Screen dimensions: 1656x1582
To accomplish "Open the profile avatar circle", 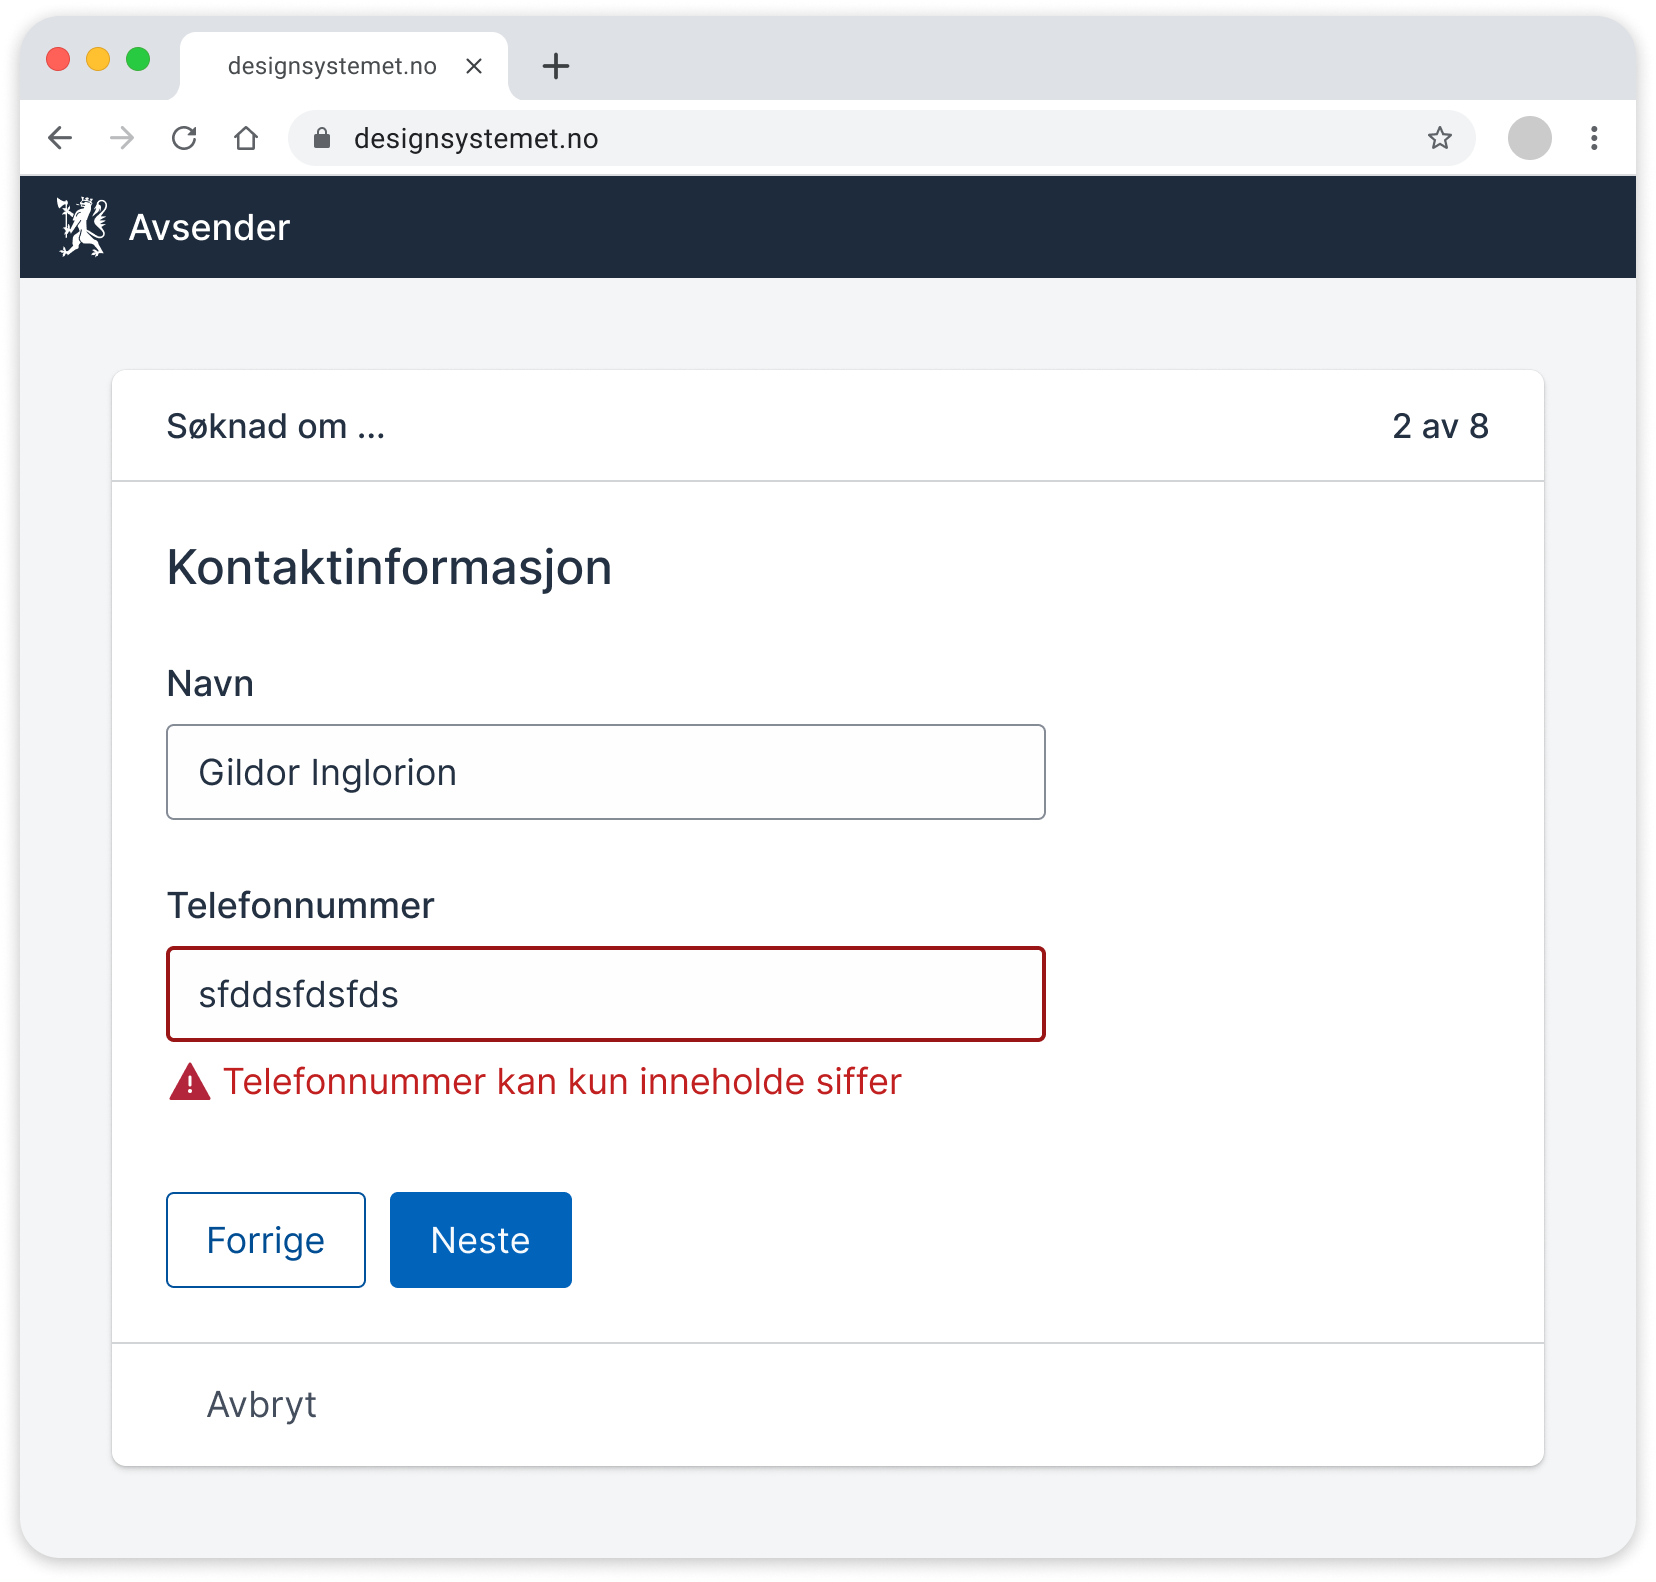I will pos(1530,138).
